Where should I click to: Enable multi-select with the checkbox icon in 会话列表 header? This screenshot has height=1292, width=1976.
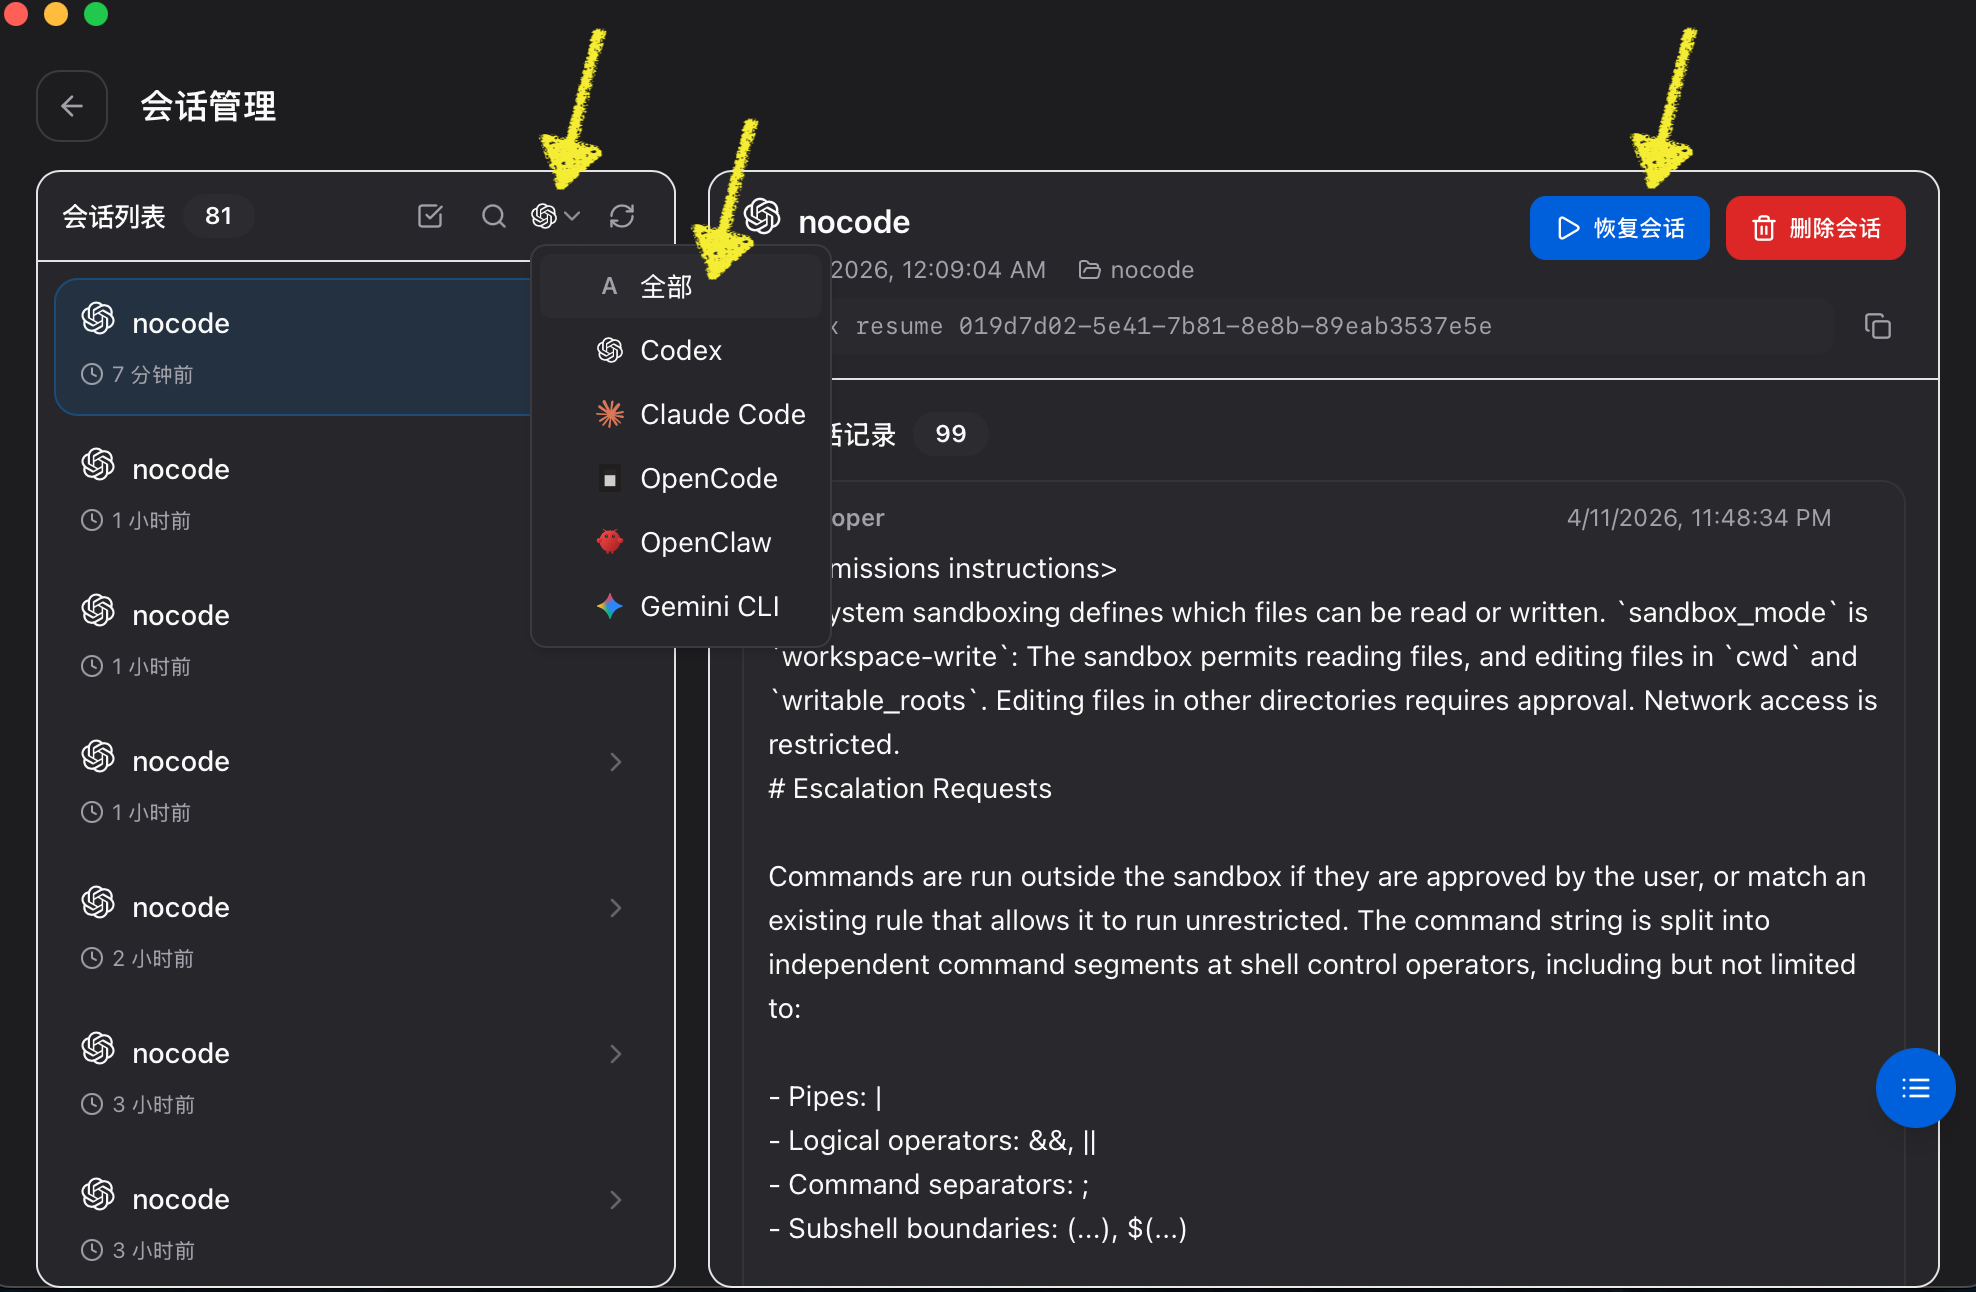[430, 216]
